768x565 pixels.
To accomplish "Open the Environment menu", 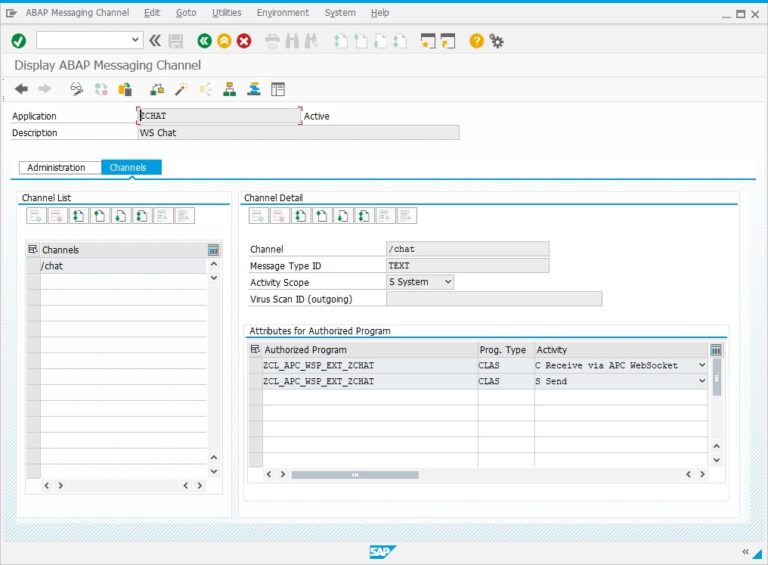I will pyautogui.click(x=282, y=13).
